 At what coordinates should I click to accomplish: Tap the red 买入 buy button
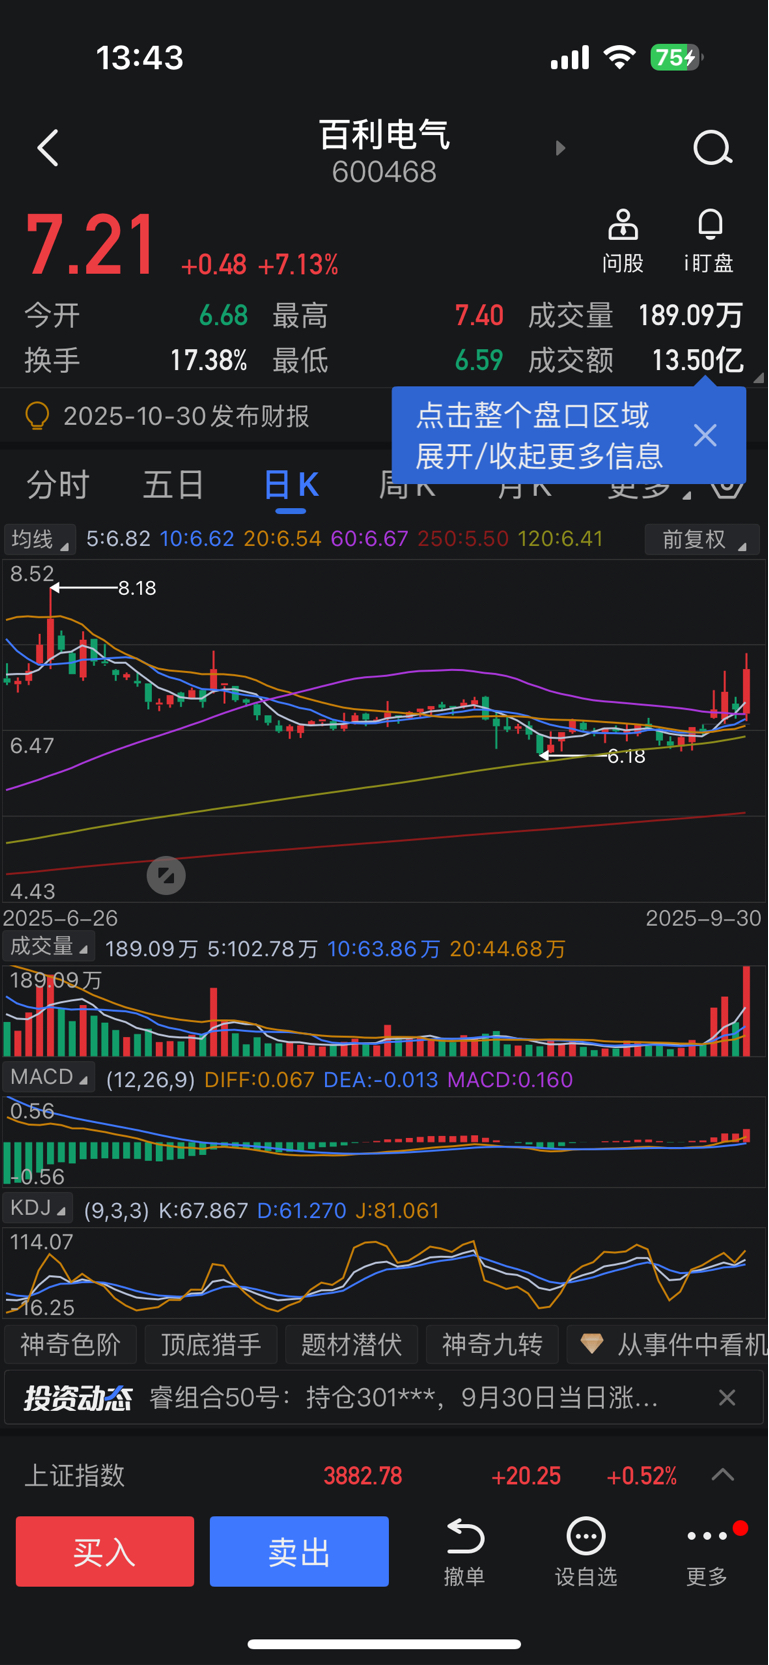click(105, 1551)
